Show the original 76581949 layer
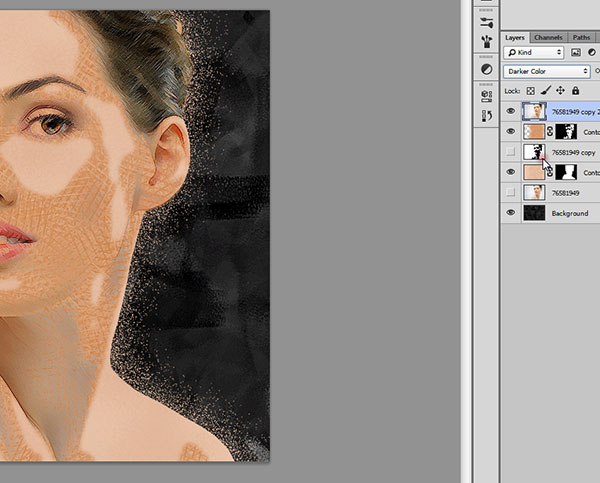Viewport: 600px width, 483px height. click(x=511, y=192)
